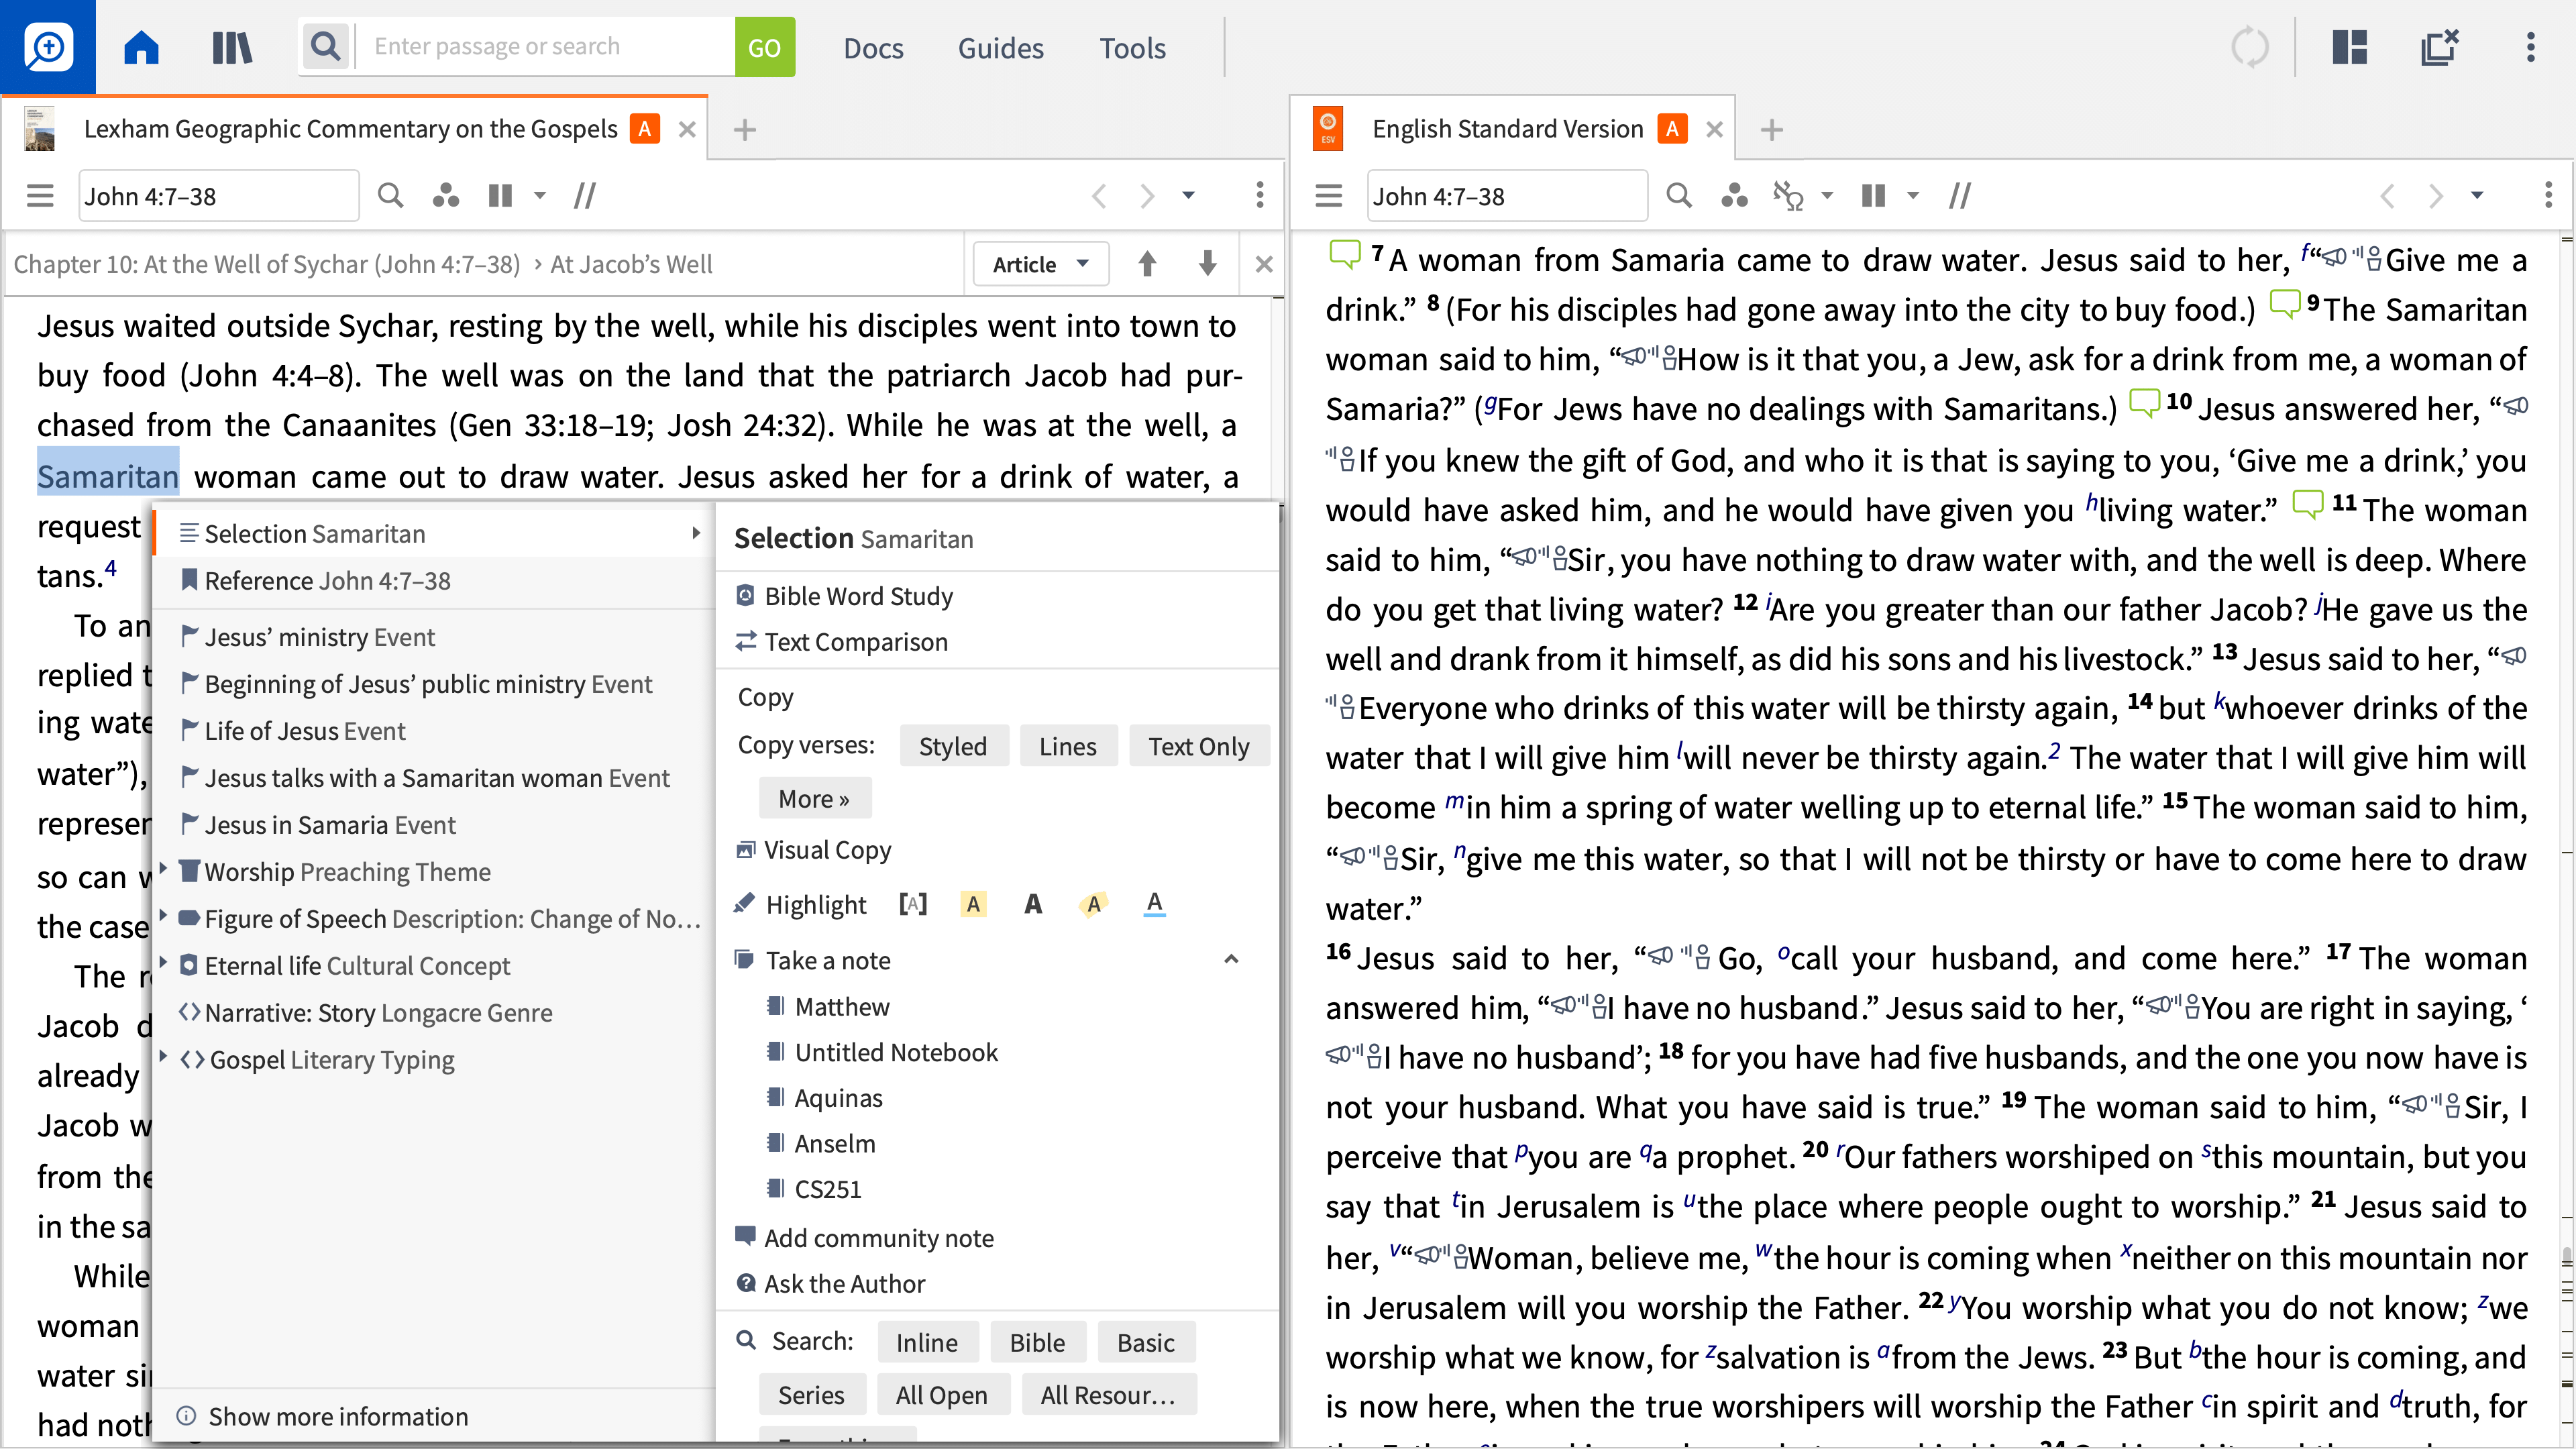Open the Article navigation dropdown
Viewport: 2576px width, 1449px height.
(1040, 264)
